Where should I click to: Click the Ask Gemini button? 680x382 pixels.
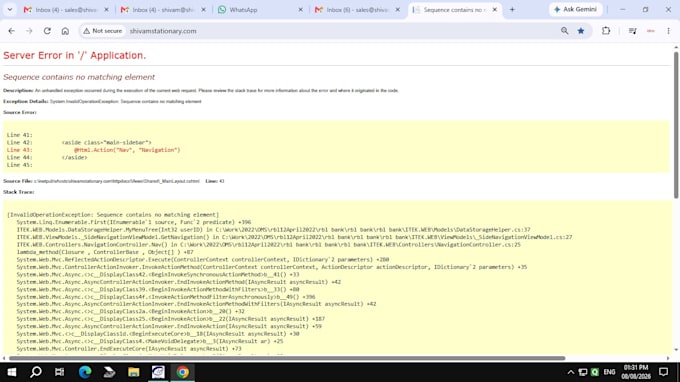coord(575,9)
